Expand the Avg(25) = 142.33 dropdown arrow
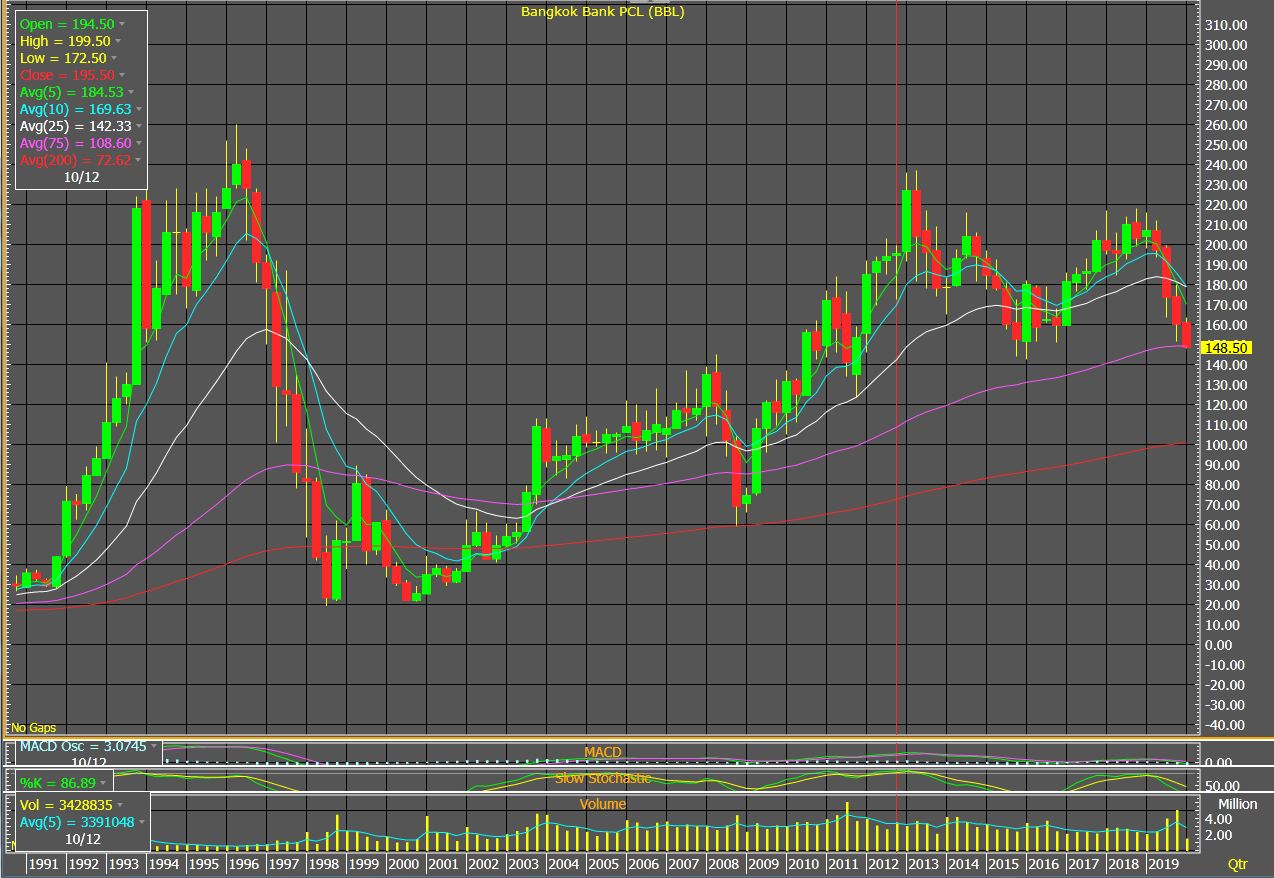 pos(137,126)
